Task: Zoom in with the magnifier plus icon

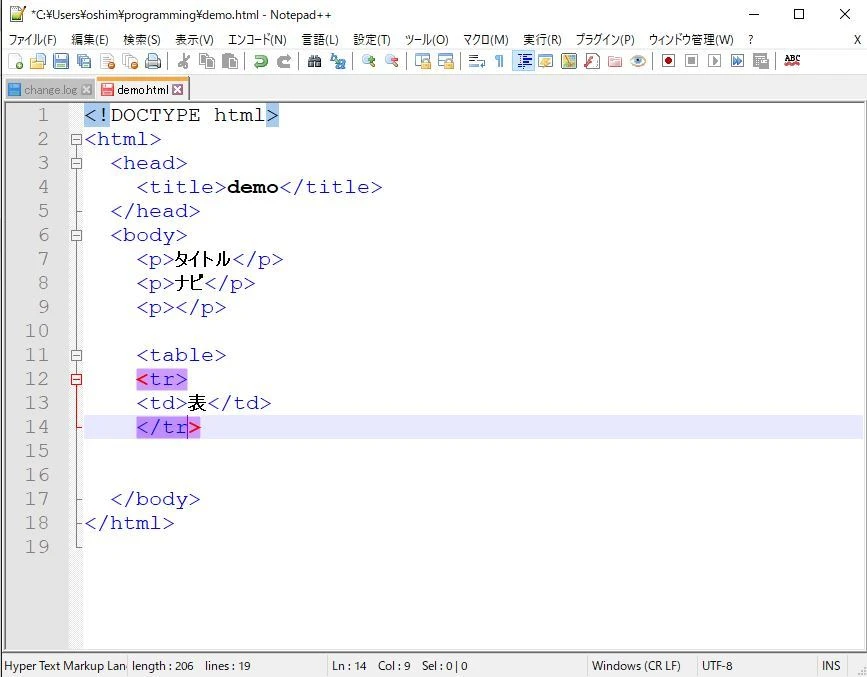Action: (x=368, y=61)
